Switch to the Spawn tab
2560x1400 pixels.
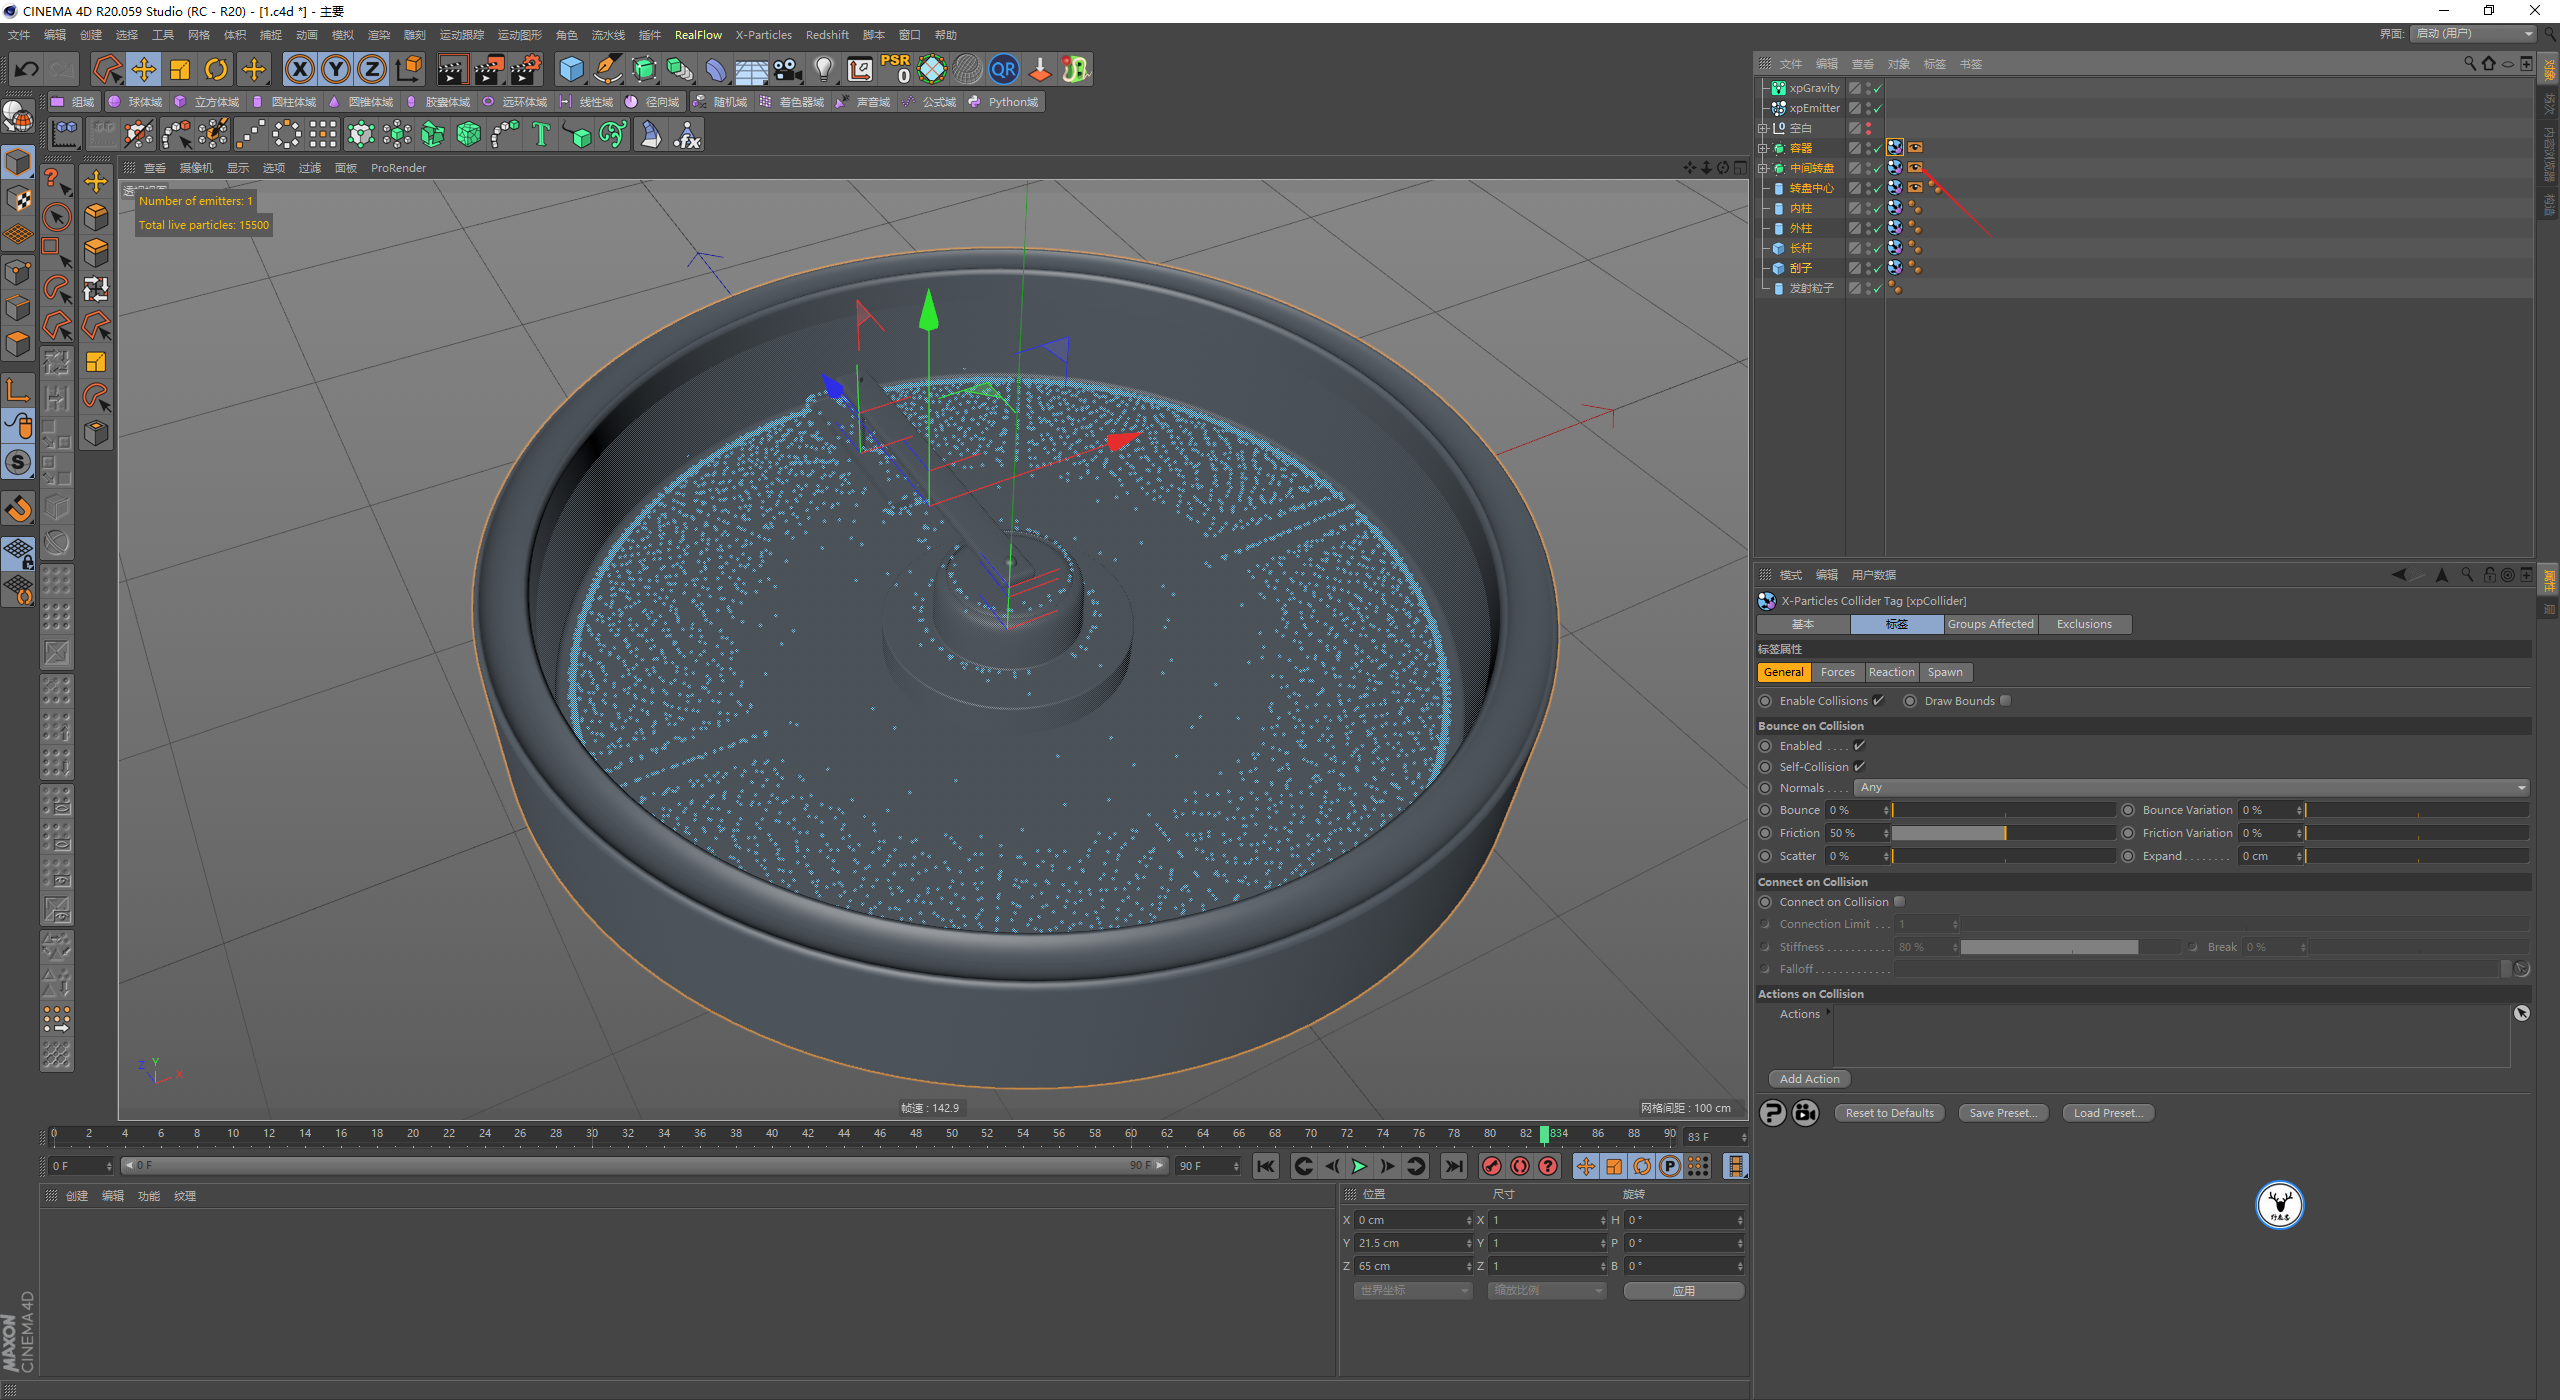coord(1945,672)
